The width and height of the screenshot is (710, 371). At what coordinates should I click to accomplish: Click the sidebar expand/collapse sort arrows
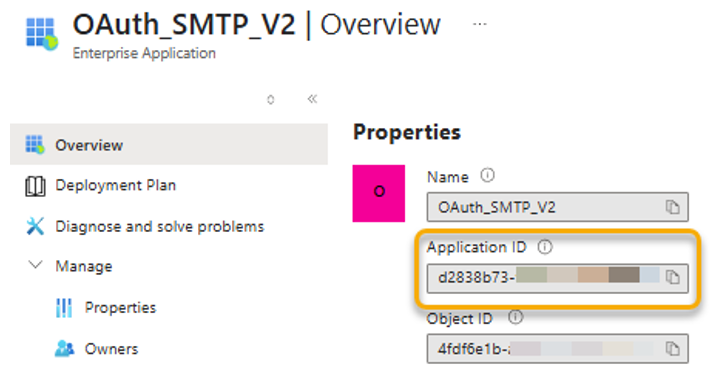[270, 99]
